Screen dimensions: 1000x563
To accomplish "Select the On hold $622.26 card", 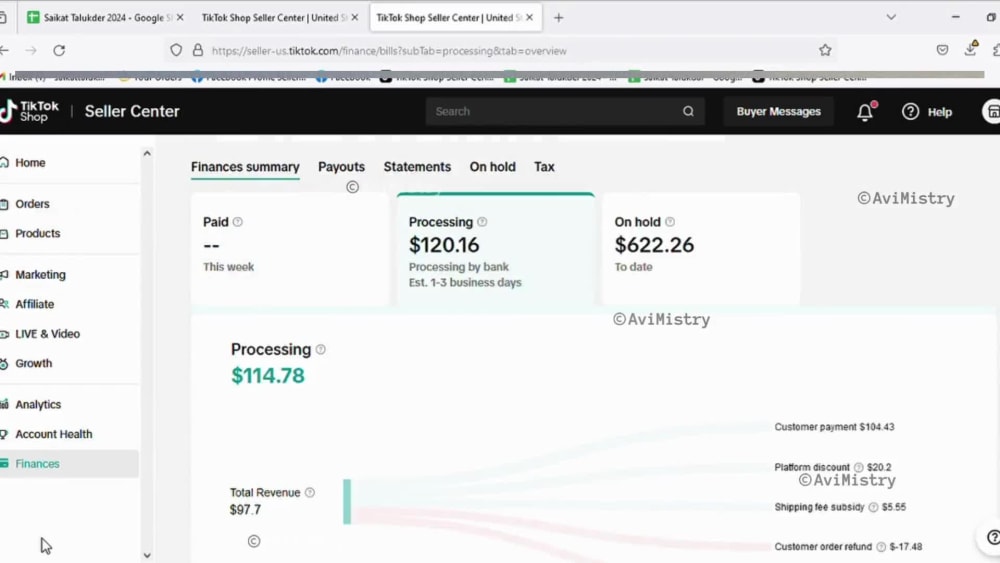I will pyautogui.click(x=701, y=249).
